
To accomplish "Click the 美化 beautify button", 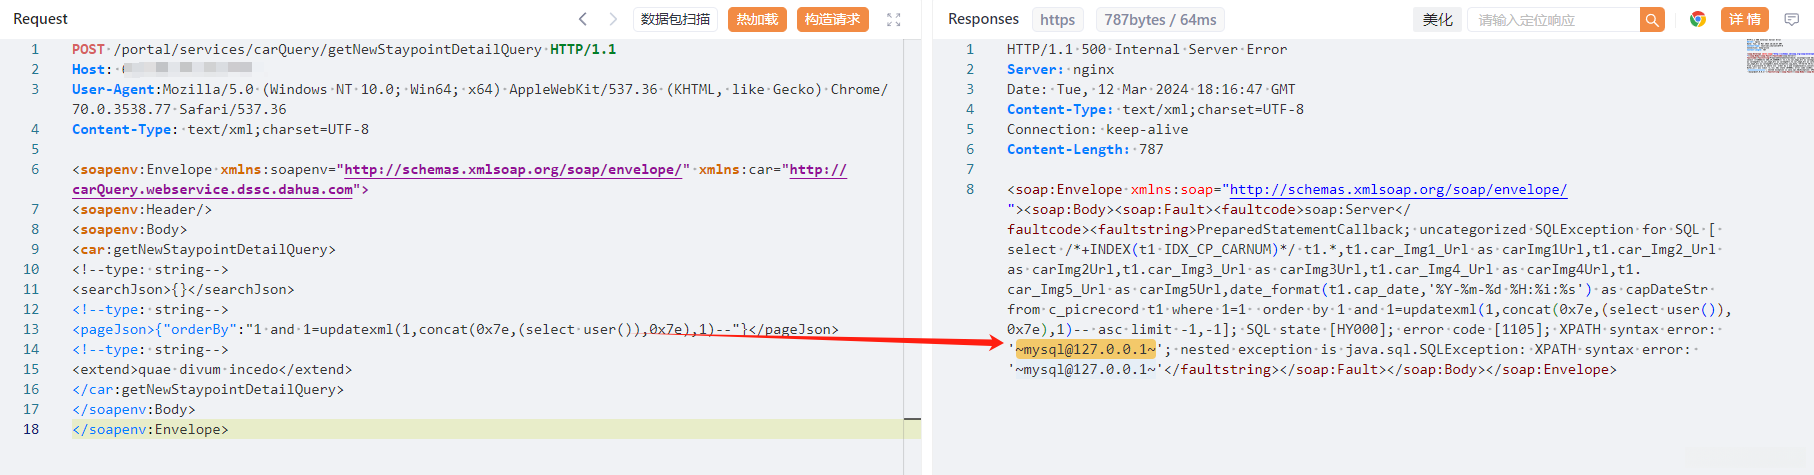I will pos(1438,19).
